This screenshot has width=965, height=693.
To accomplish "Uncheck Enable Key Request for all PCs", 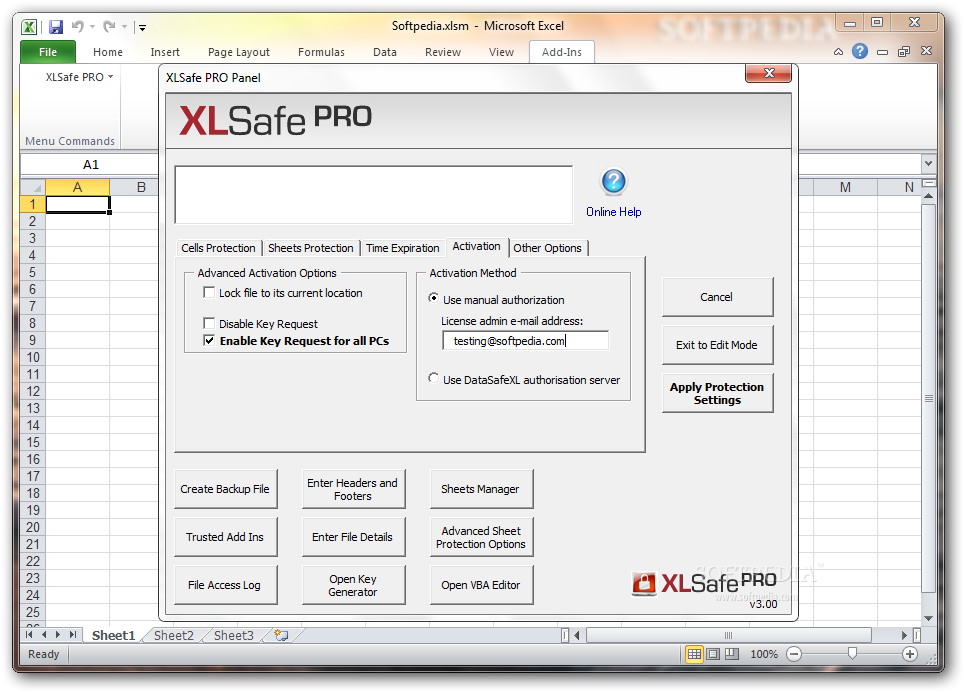I will [x=209, y=340].
